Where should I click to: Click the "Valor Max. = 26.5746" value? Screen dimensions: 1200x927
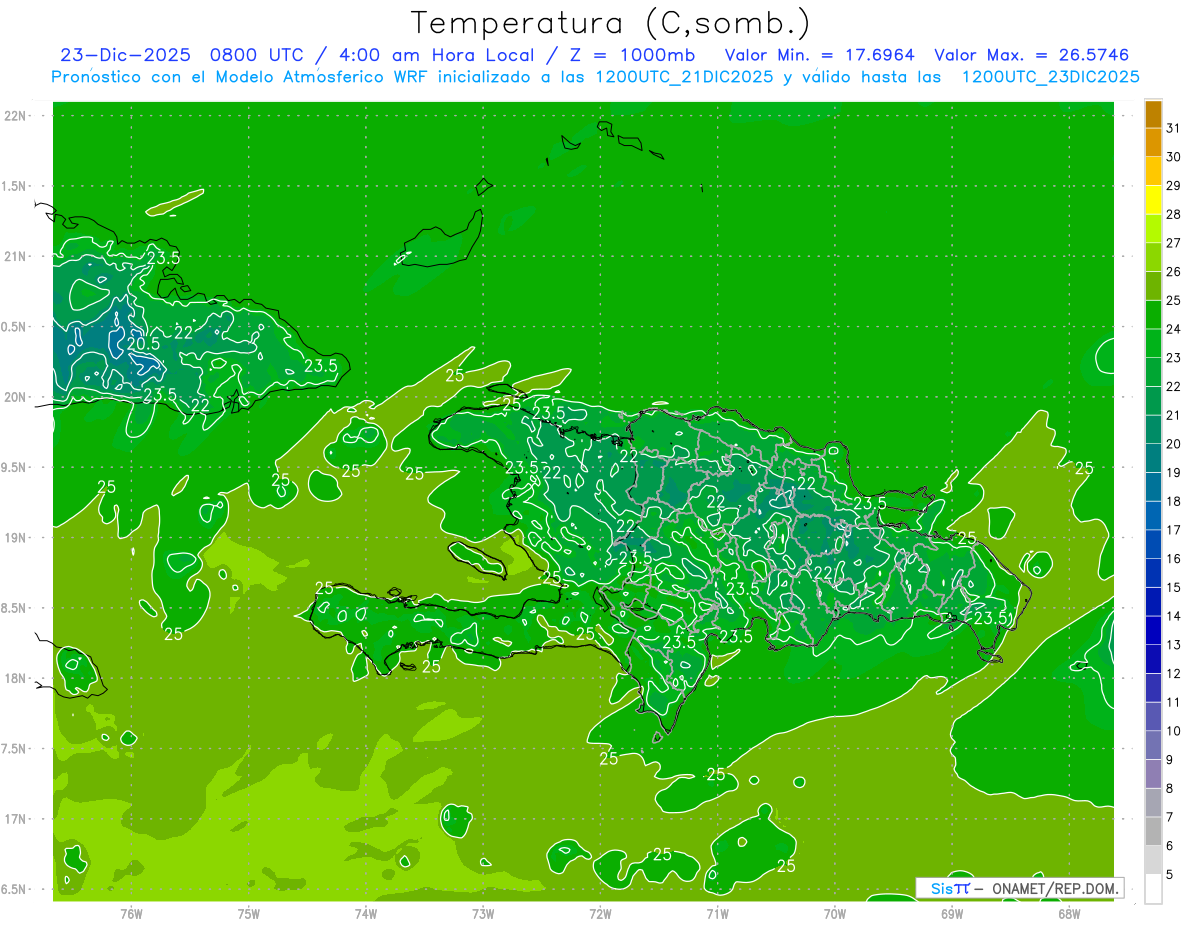click(x=1031, y=55)
